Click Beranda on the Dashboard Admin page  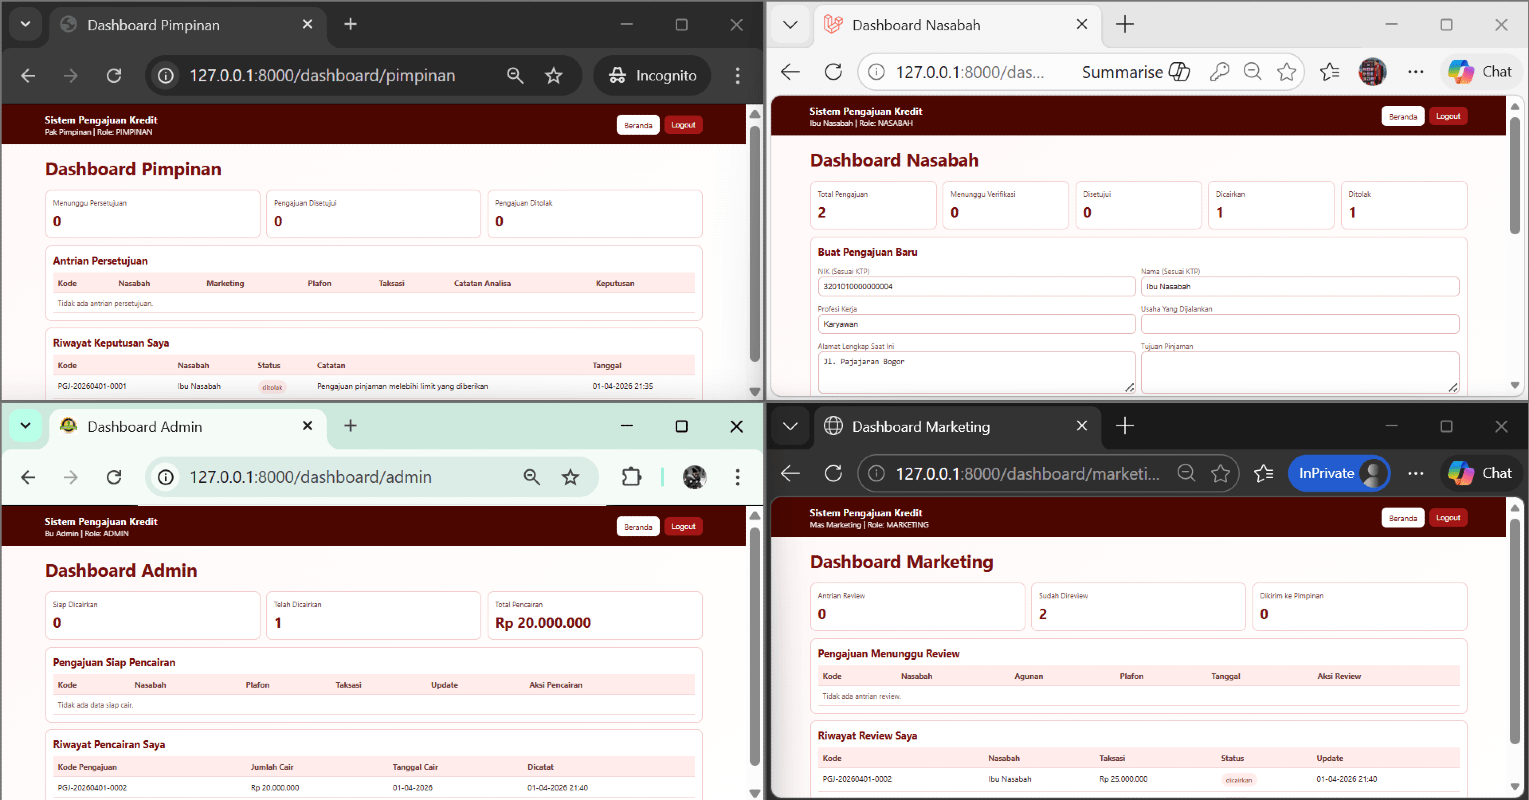[638, 526]
